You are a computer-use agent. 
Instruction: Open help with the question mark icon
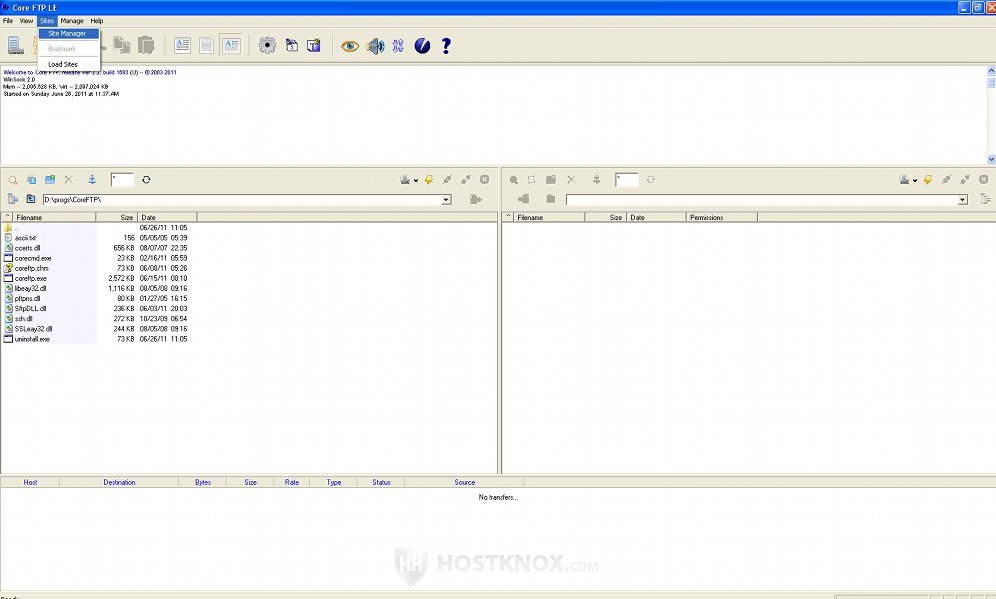pos(446,46)
